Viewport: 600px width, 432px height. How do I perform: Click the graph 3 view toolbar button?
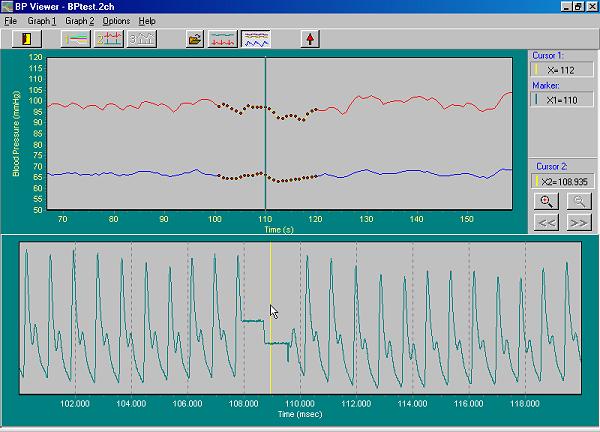point(141,39)
